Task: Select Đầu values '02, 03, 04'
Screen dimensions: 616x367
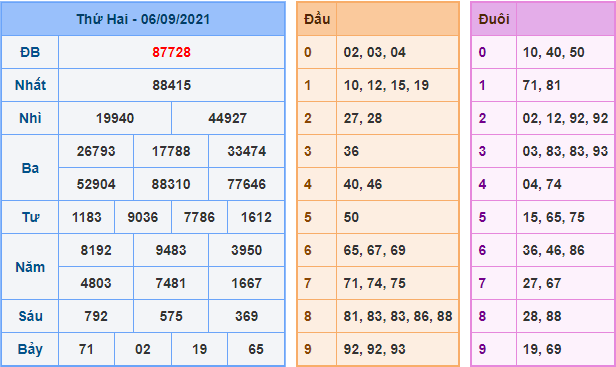Action: click(x=375, y=52)
